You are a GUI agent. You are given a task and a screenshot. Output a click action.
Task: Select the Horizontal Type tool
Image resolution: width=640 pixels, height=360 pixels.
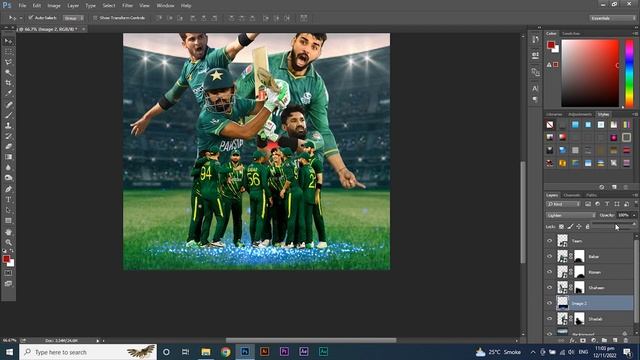coord(8,200)
